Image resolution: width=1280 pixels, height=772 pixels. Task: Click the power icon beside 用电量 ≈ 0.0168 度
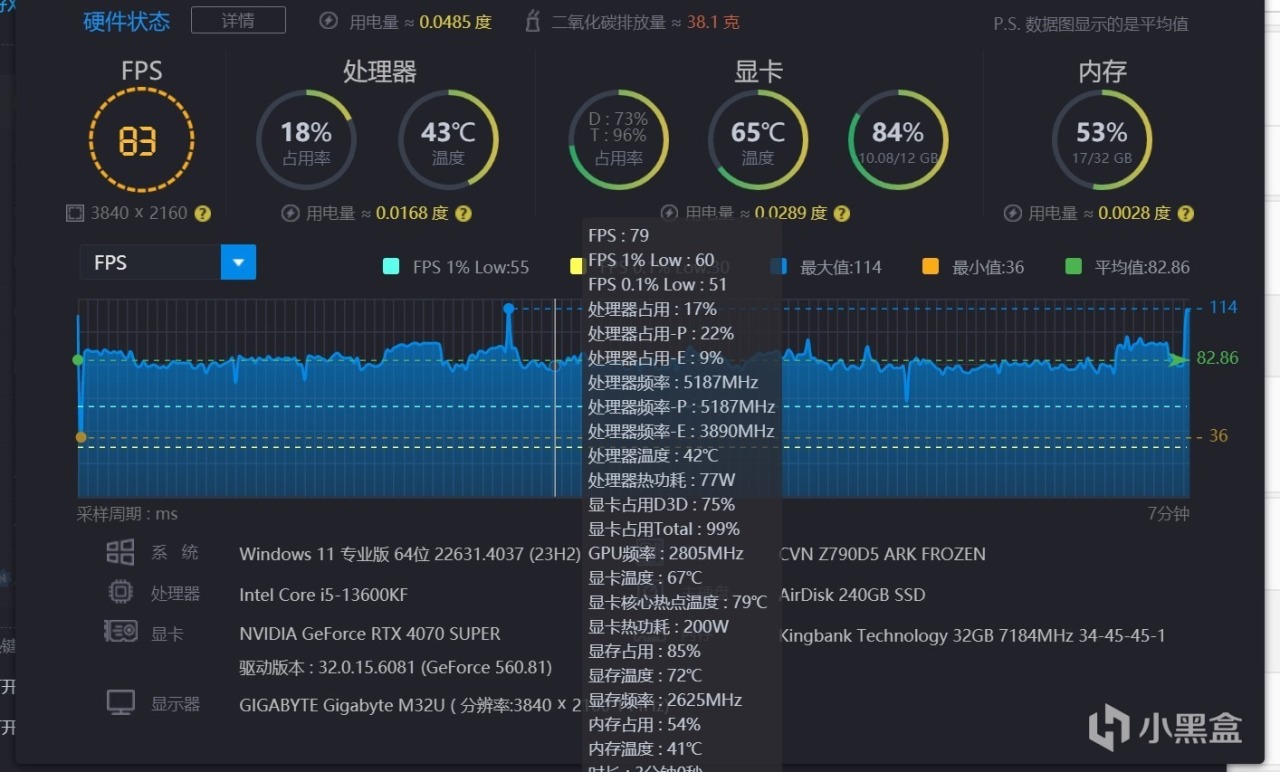(x=290, y=213)
